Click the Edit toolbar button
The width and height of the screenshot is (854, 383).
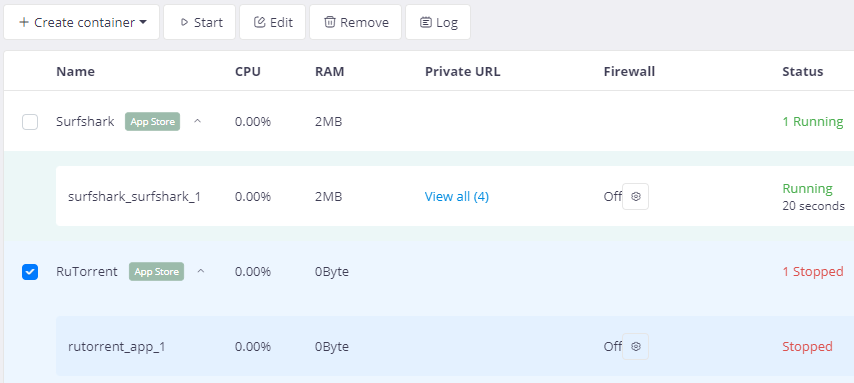pos(272,22)
